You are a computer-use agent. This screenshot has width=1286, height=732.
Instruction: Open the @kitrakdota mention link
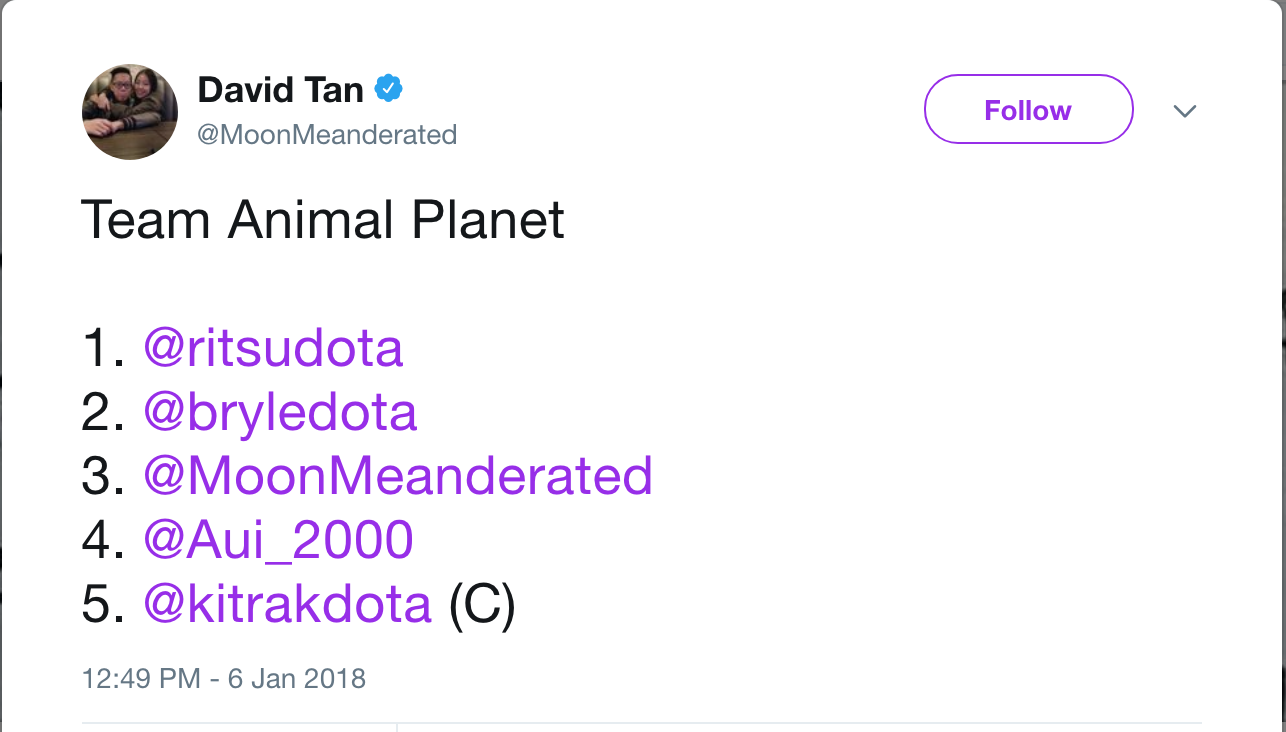point(287,604)
